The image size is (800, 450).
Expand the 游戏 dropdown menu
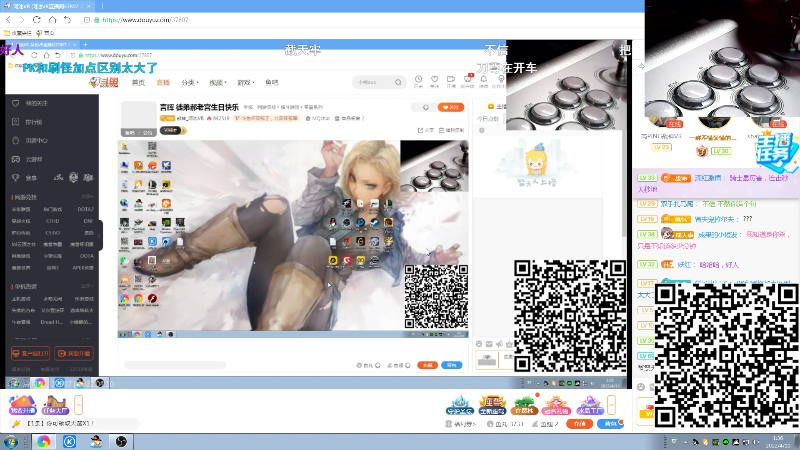pyautogui.click(x=245, y=82)
